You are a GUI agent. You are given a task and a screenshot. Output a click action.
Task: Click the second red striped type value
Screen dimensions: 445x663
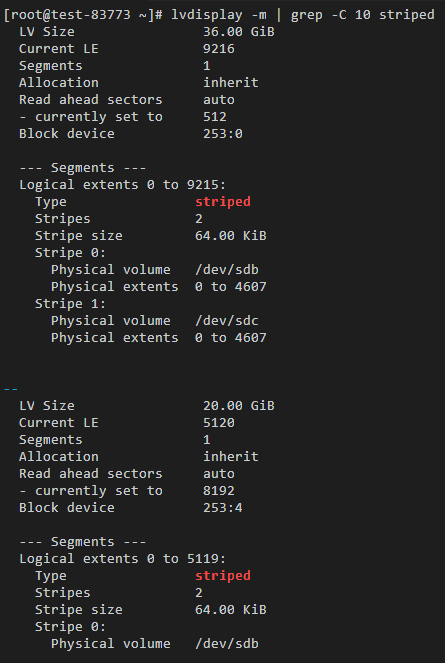tap(223, 575)
